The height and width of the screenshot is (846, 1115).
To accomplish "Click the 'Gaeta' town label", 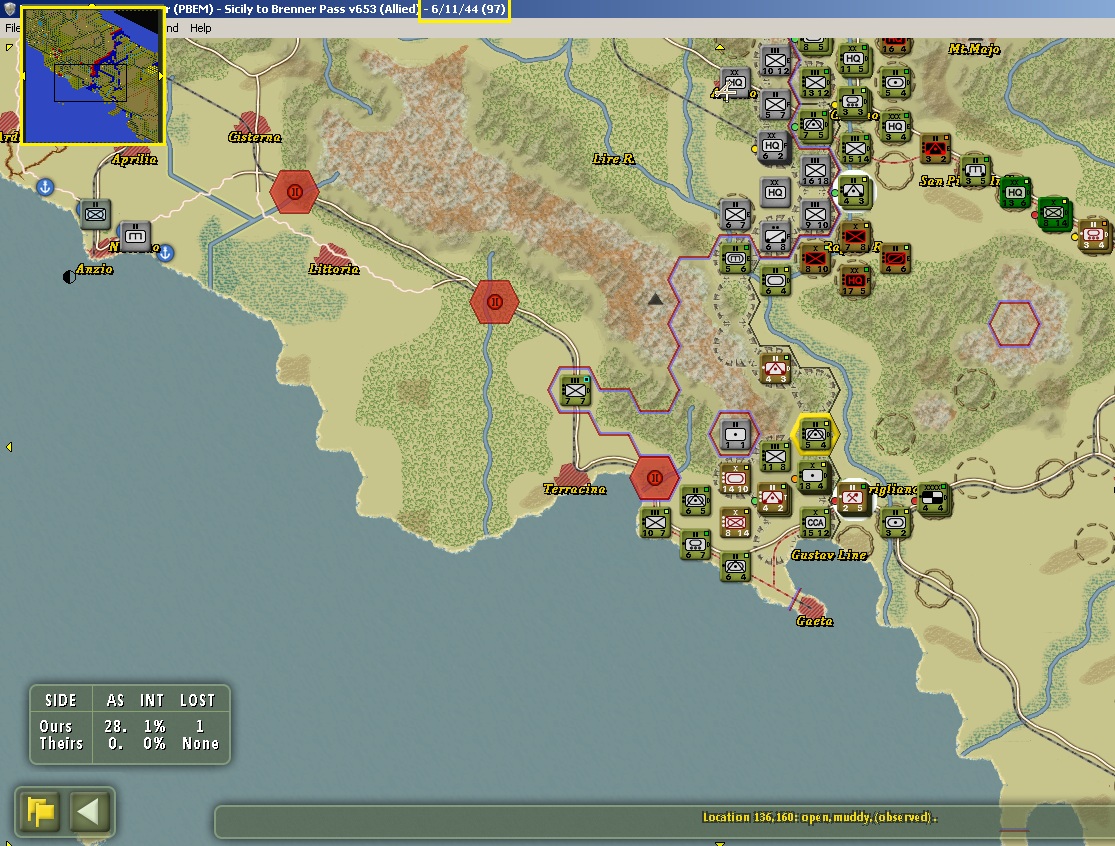I will [815, 621].
